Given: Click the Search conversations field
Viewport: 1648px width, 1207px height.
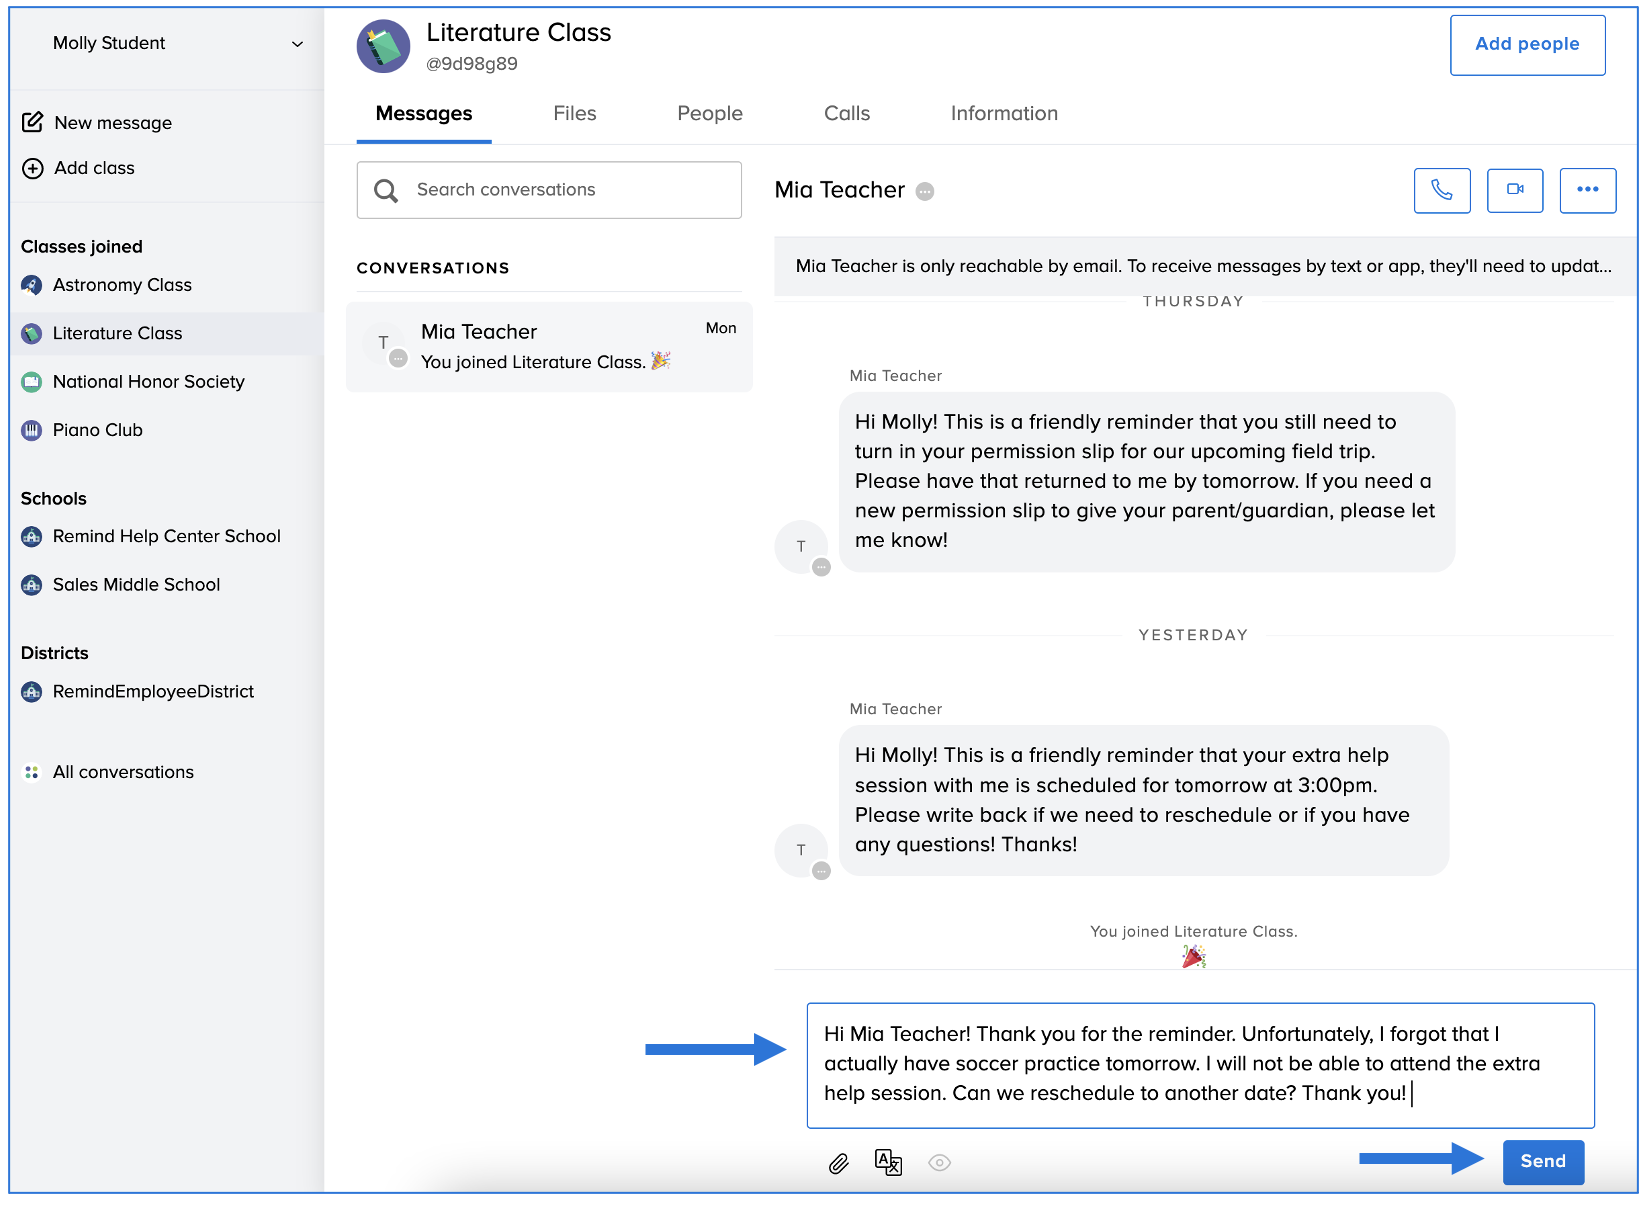Looking at the screenshot, I should point(549,190).
